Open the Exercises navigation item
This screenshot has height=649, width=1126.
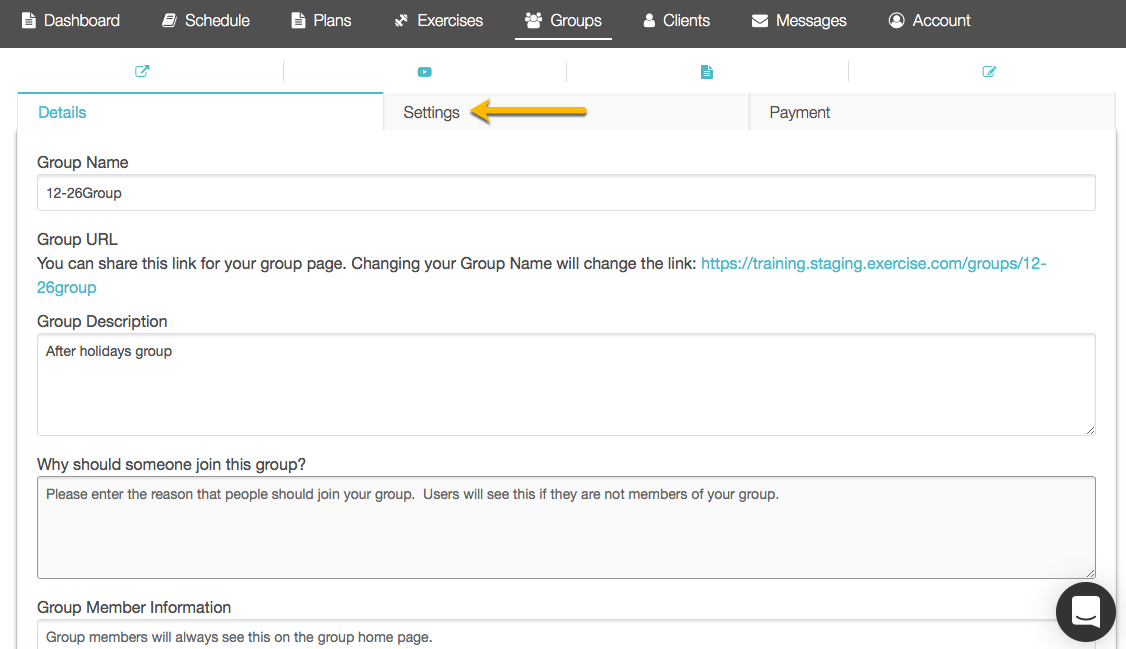tap(439, 20)
